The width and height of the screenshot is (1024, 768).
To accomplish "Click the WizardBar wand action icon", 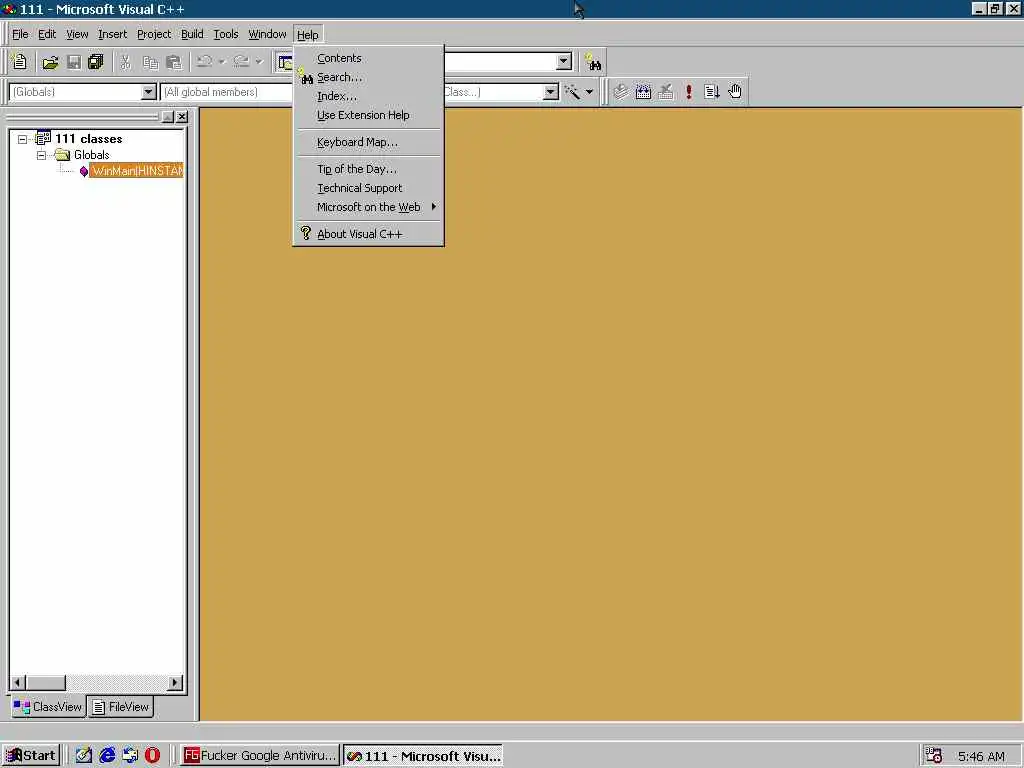I will click(x=572, y=92).
